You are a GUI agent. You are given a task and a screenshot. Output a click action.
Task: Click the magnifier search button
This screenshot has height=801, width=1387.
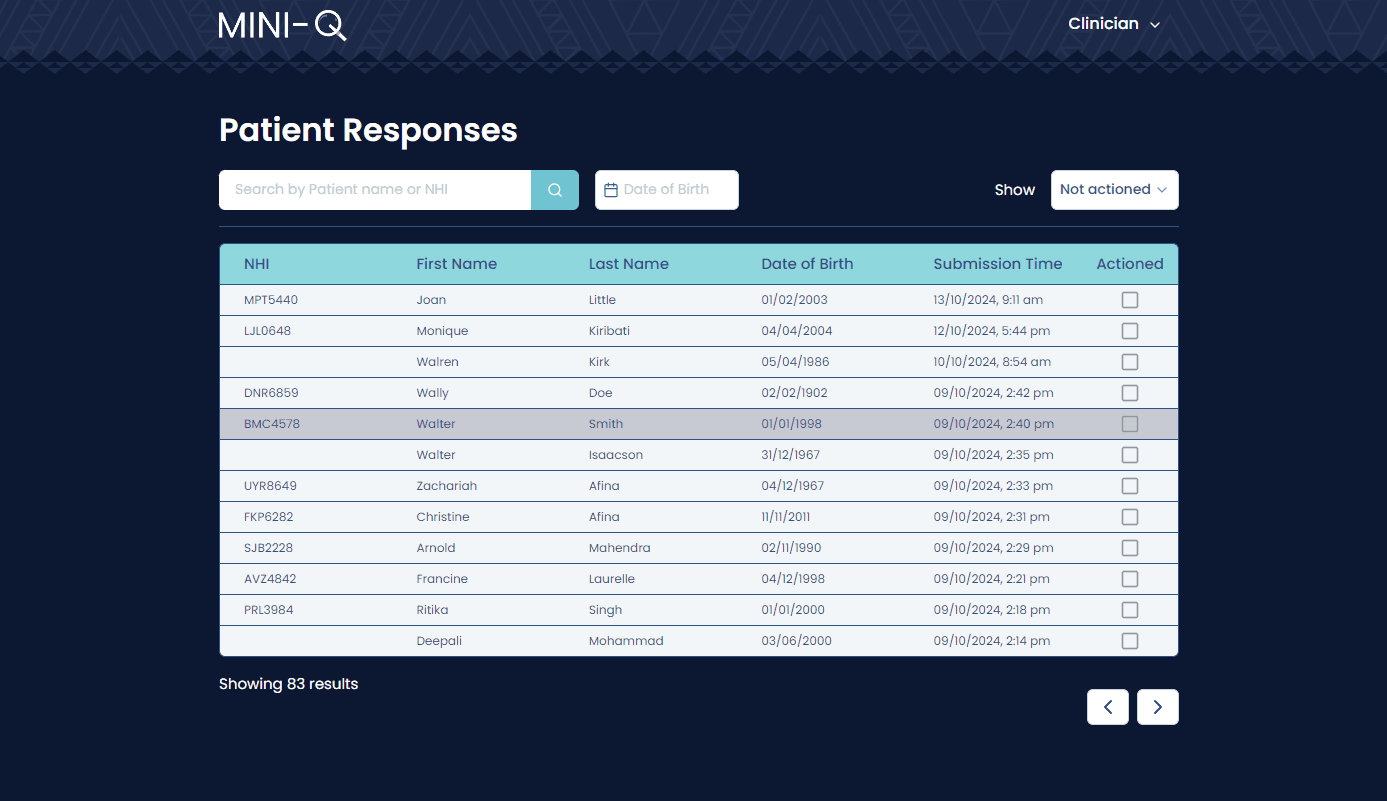[554, 190]
